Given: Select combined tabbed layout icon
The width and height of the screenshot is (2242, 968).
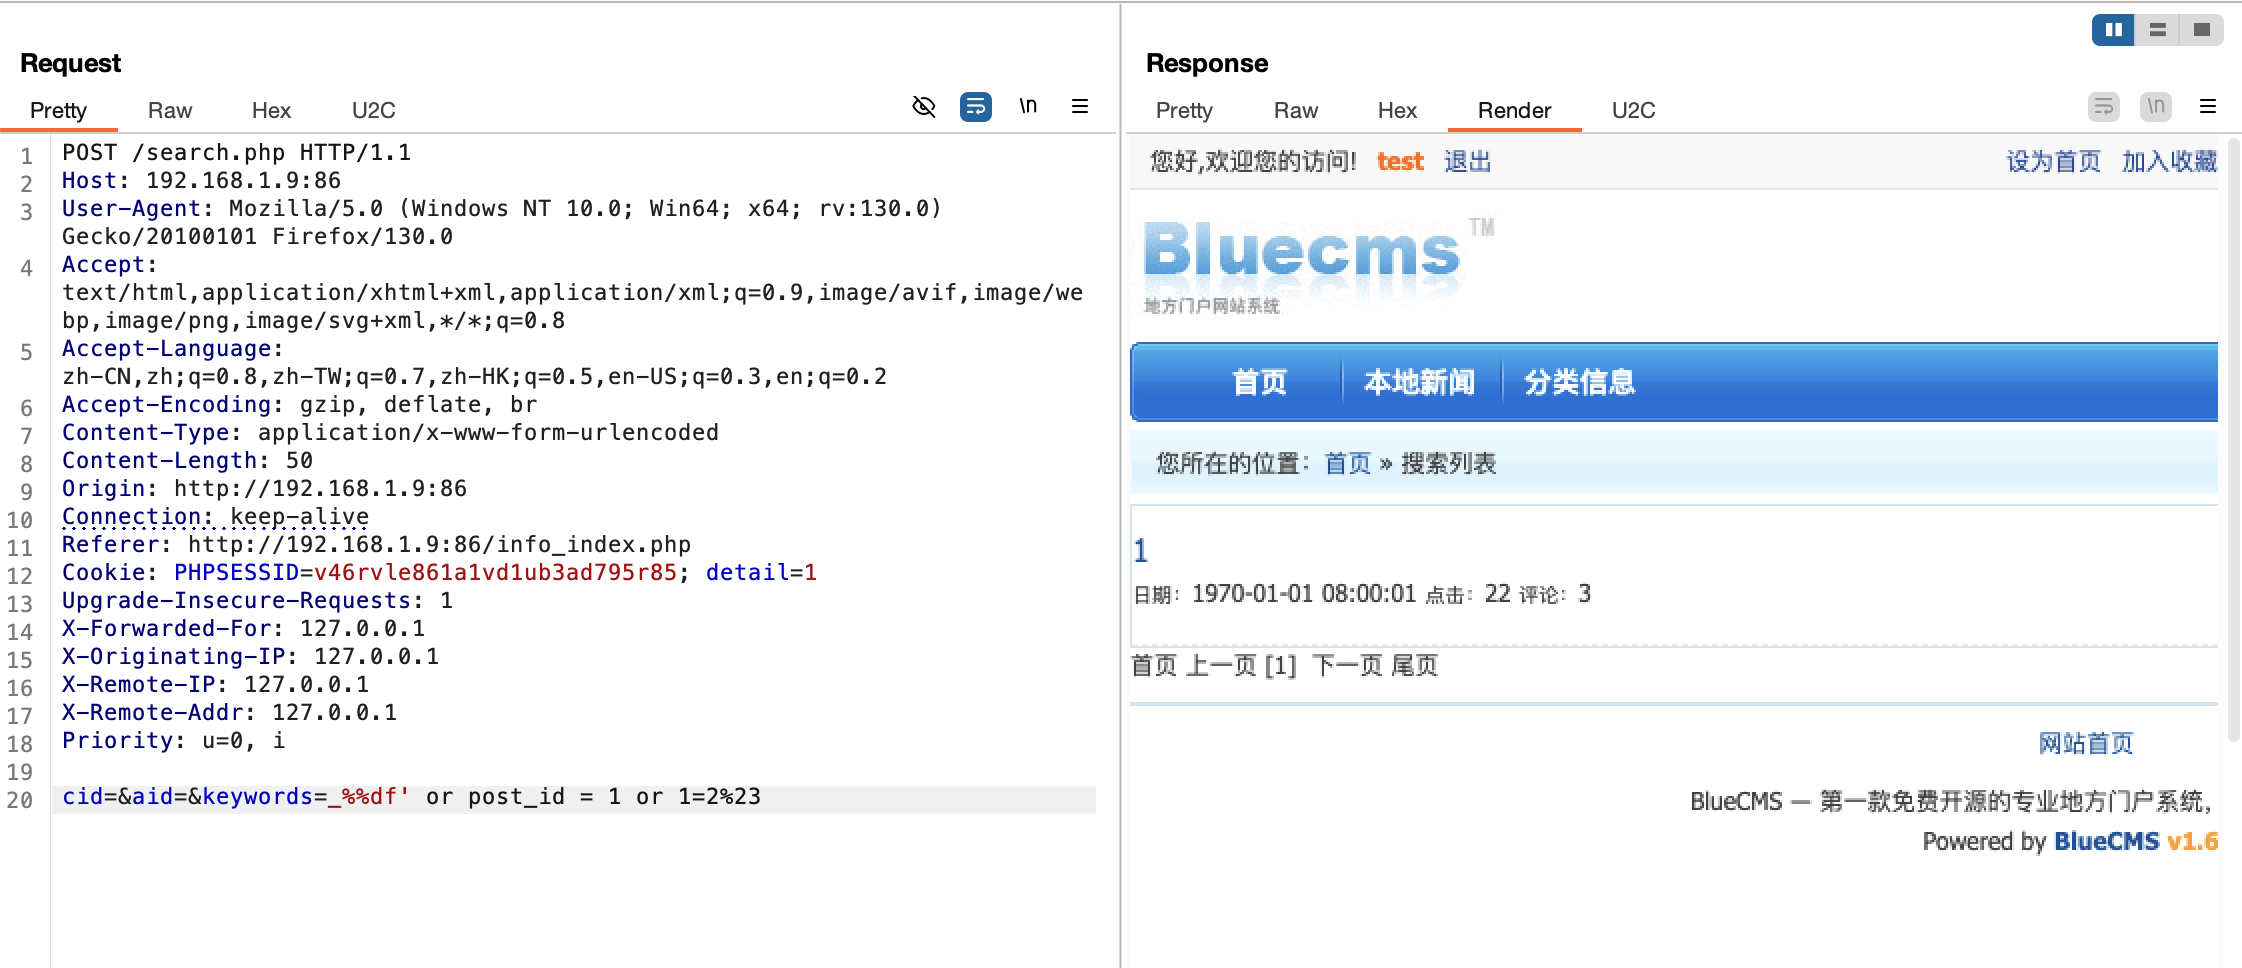Looking at the screenshot, I should point(2202,30).
